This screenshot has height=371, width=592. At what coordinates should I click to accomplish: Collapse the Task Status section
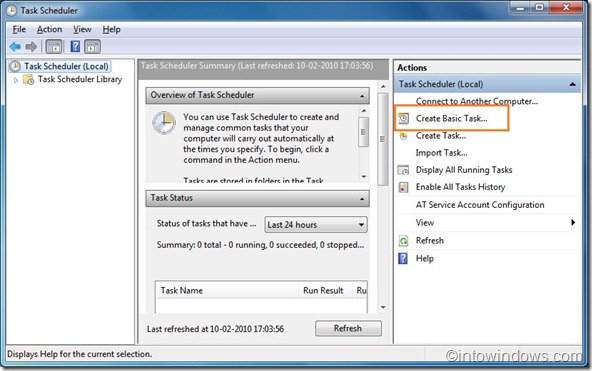click(362, 199)
